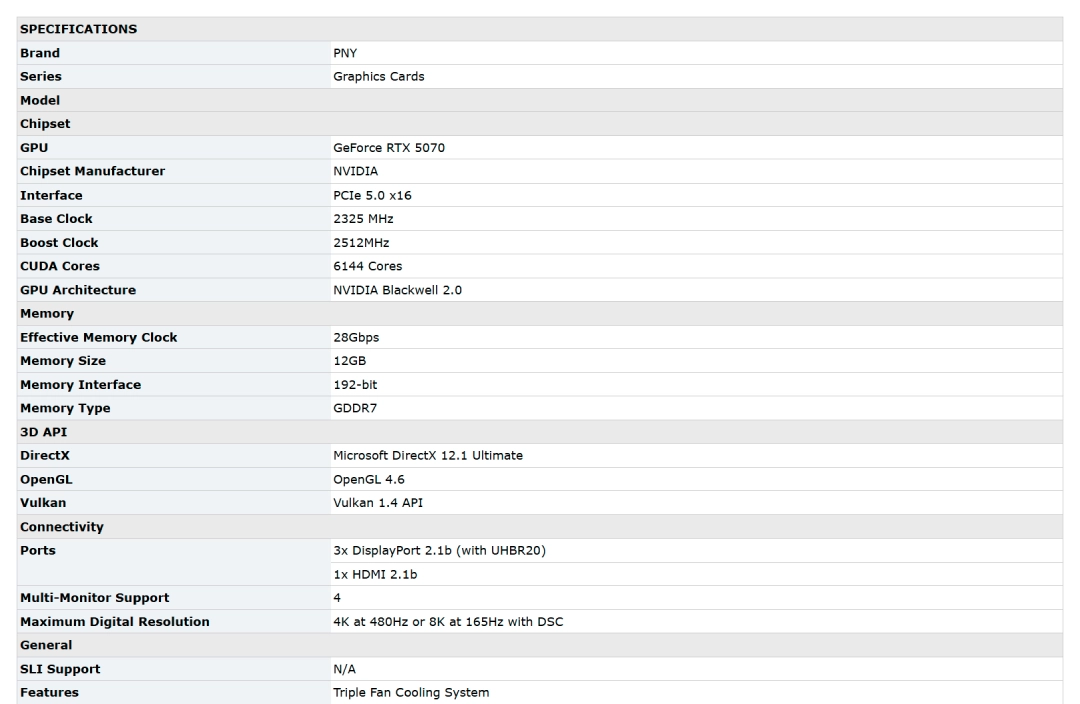The width and height of the screenshot is (1080, 704).
Task: Click the Microsoft DirectX 12.1 Ultimate value
Action: pyautogui.click(x=427, y=456)
